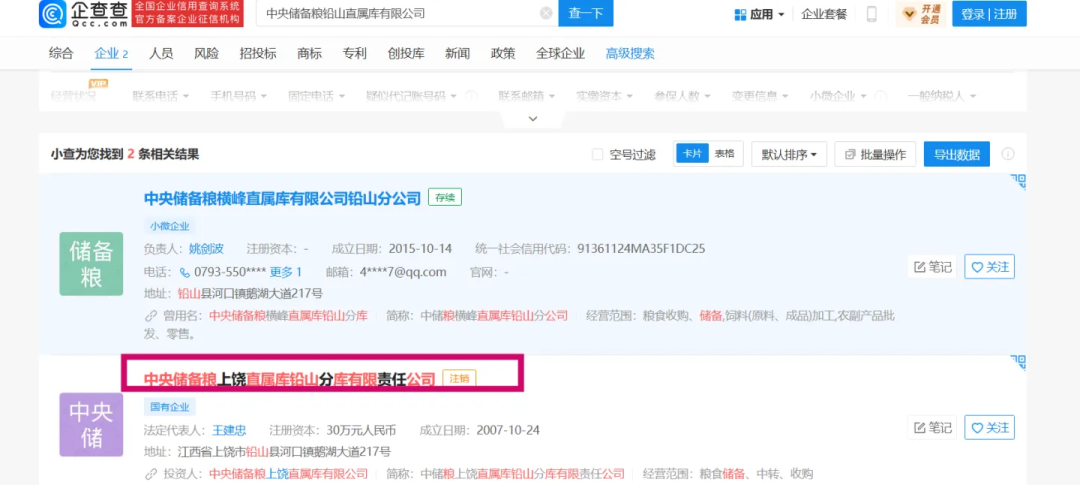Open the 固定电话 filter dropdown
1080x485 pixels.
tap(317, 96)
